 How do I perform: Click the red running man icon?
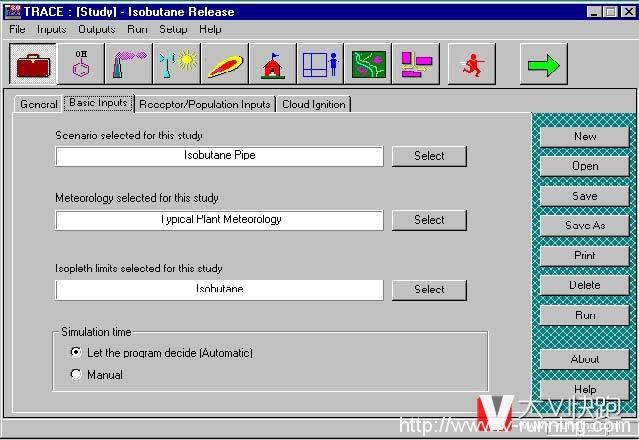click(x=472, y=64)
